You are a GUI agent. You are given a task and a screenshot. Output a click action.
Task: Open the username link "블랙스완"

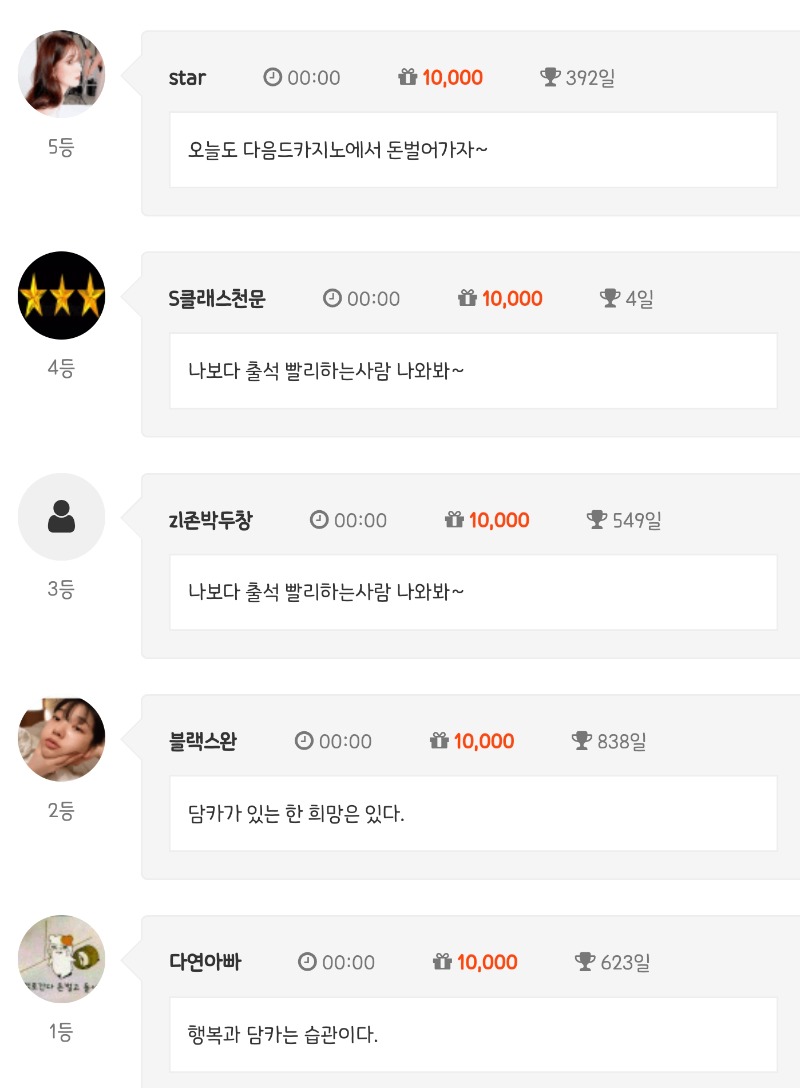coord(203,742)
